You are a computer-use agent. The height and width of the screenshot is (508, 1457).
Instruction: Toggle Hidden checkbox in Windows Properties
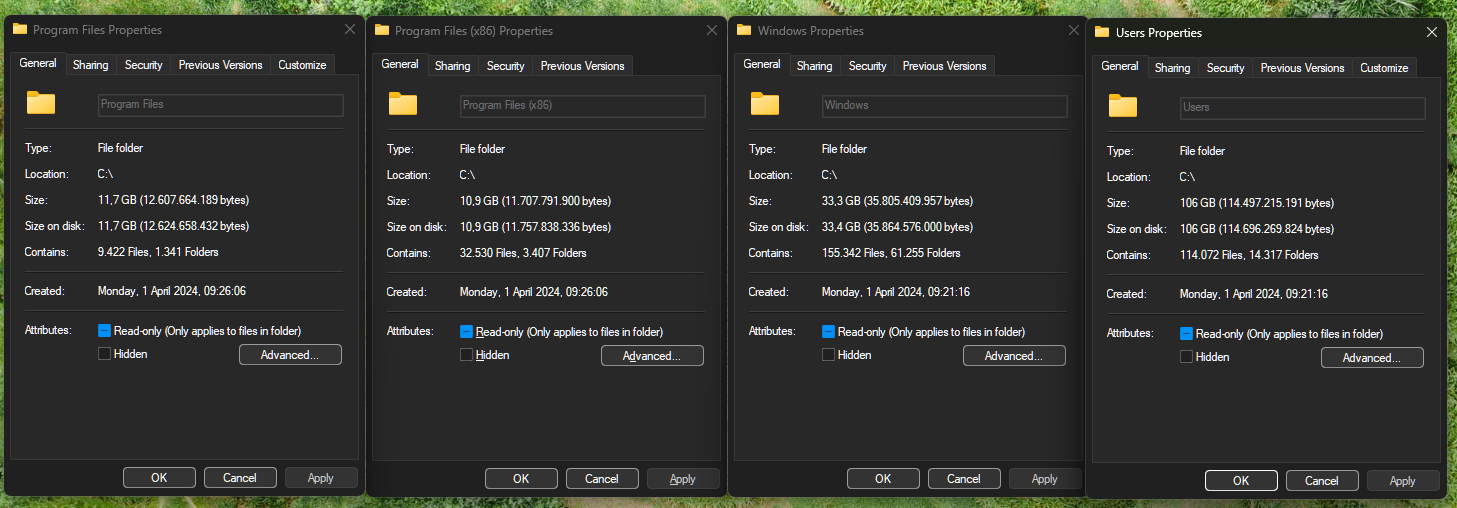(x=828, y=355)
